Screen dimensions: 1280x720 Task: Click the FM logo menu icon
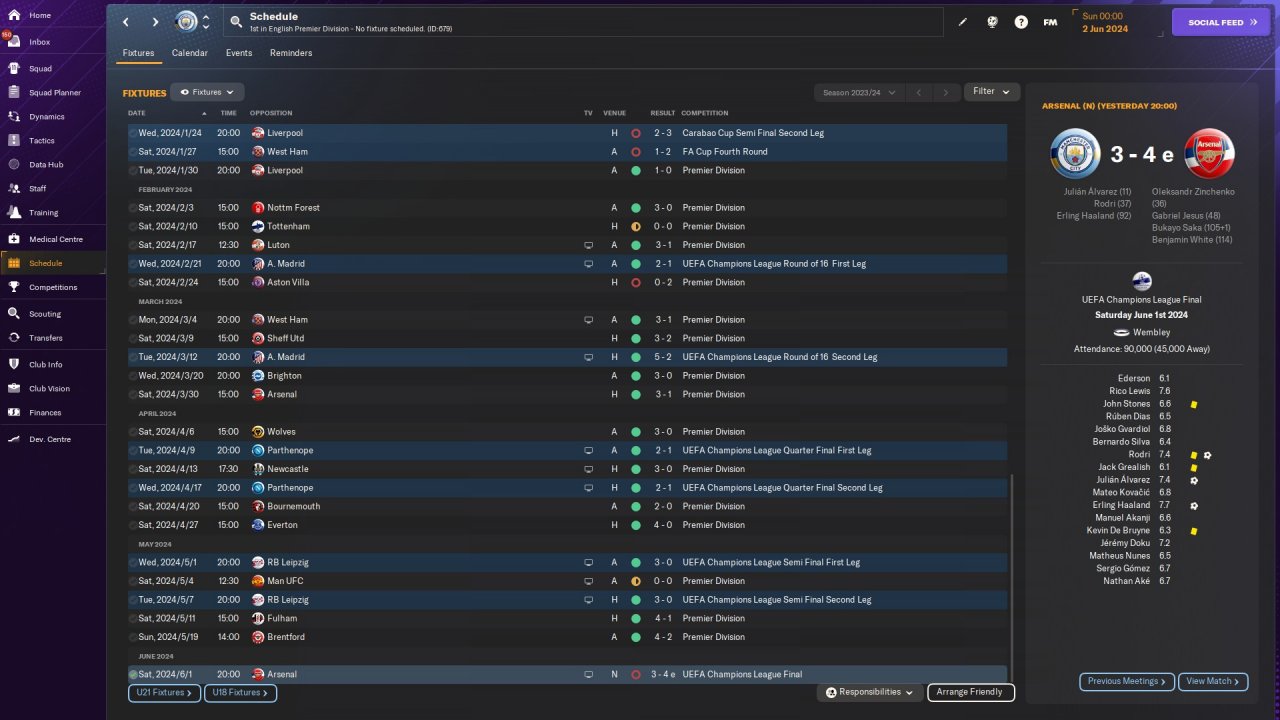(x=1050, y=22)
